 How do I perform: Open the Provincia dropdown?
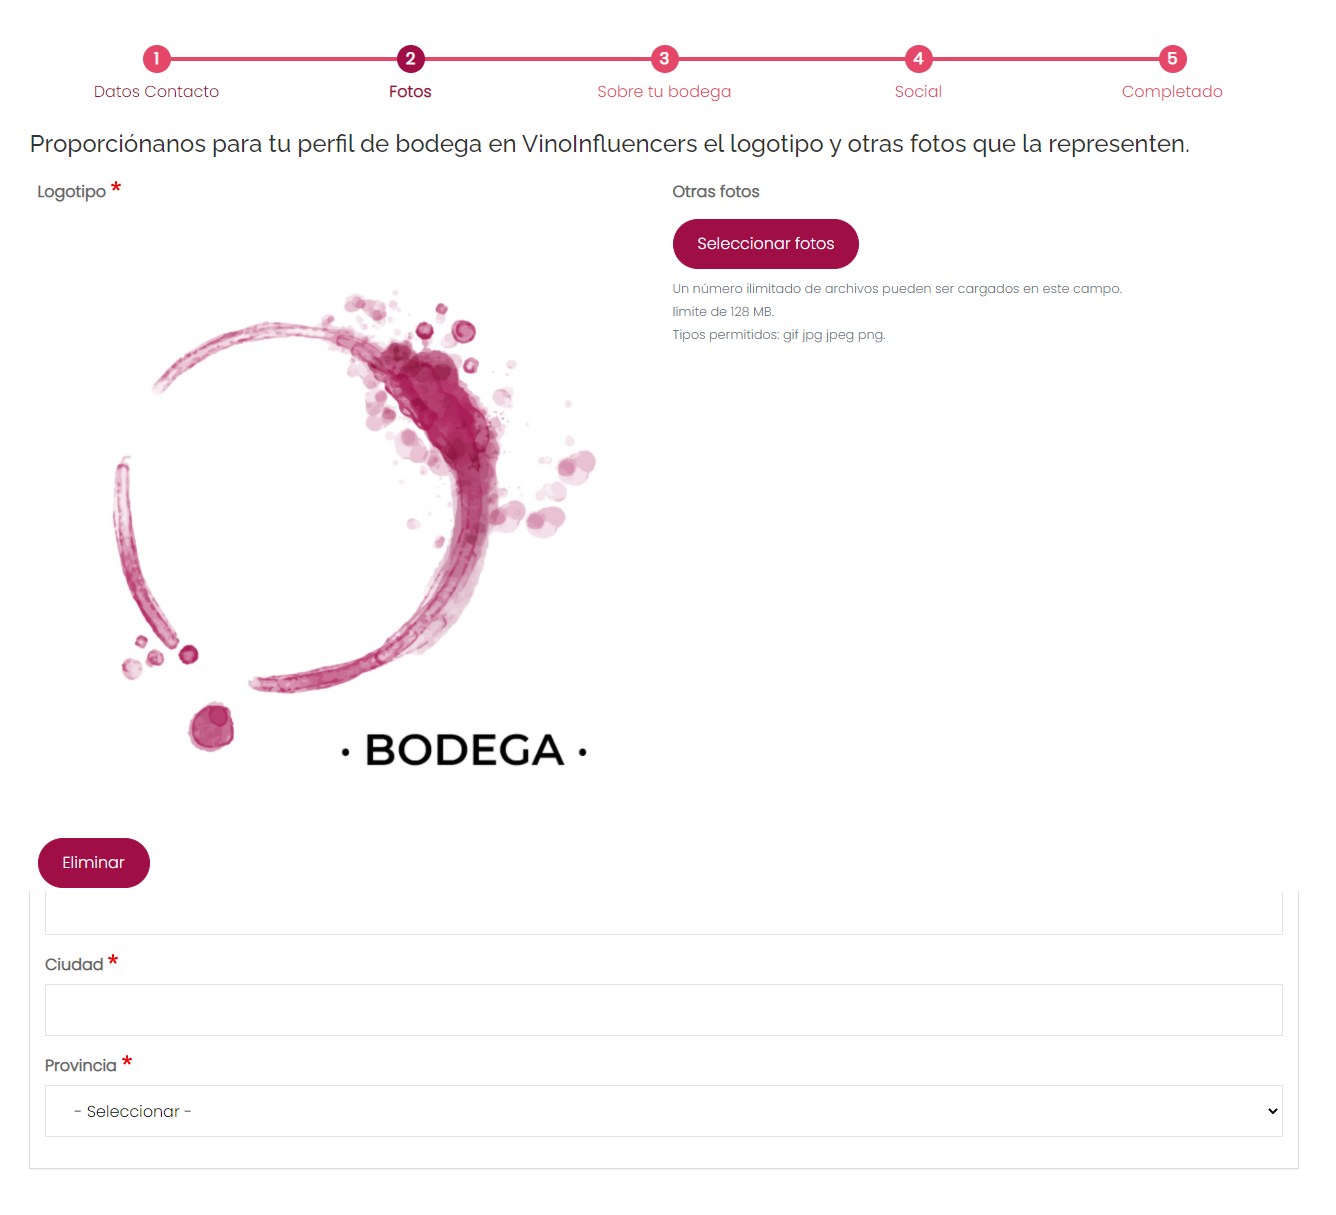click(x=664, y=1111)
